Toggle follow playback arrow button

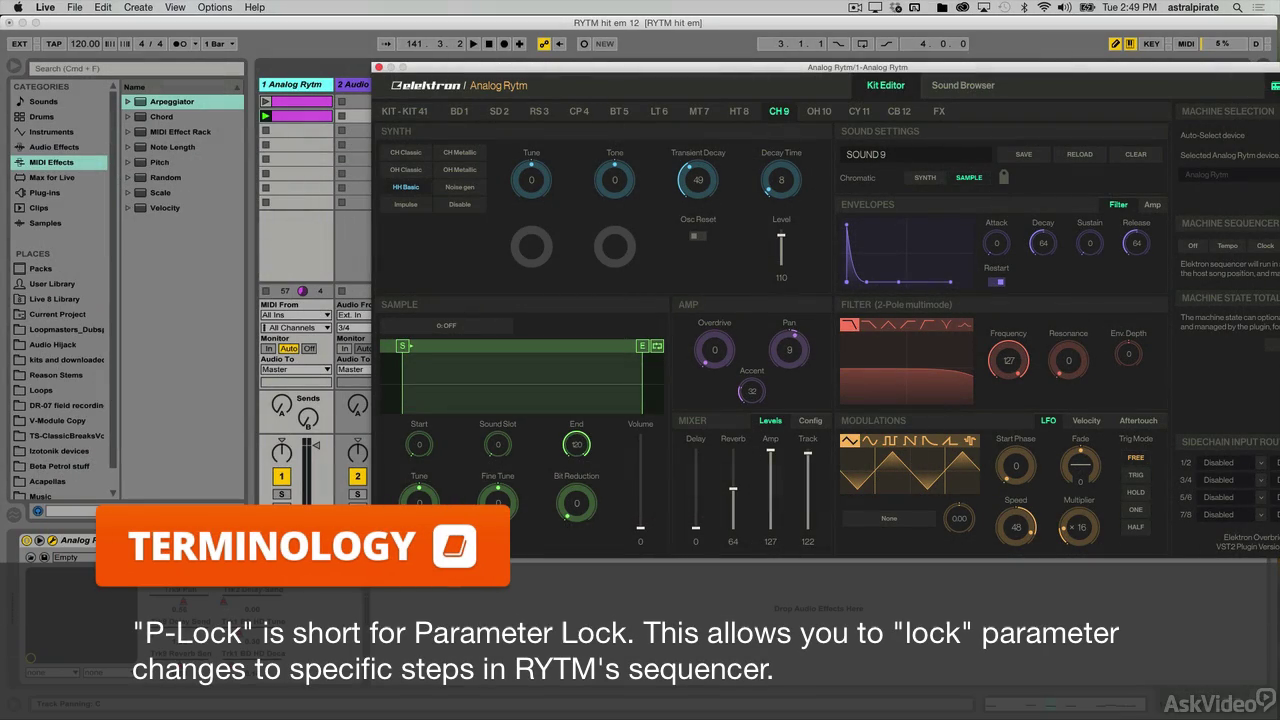[x=387, y=44]
